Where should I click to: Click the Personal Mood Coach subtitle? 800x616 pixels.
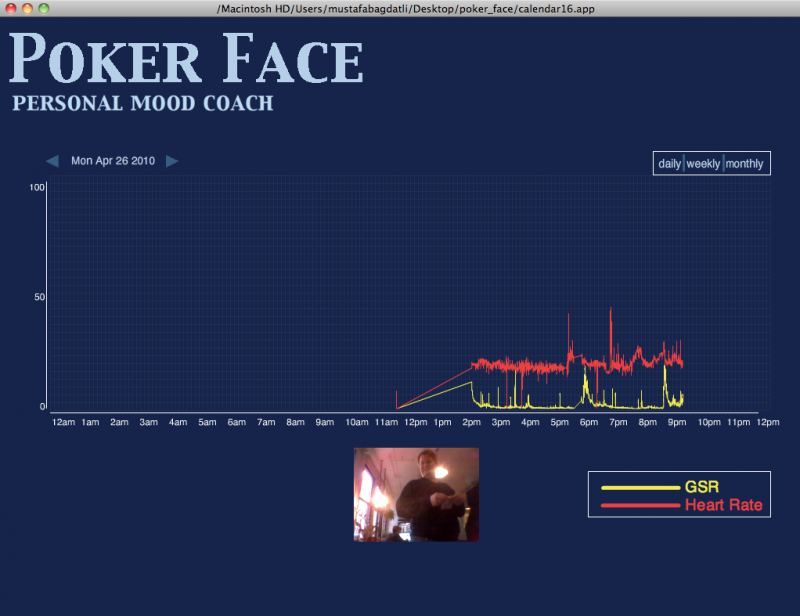(143, 103)
